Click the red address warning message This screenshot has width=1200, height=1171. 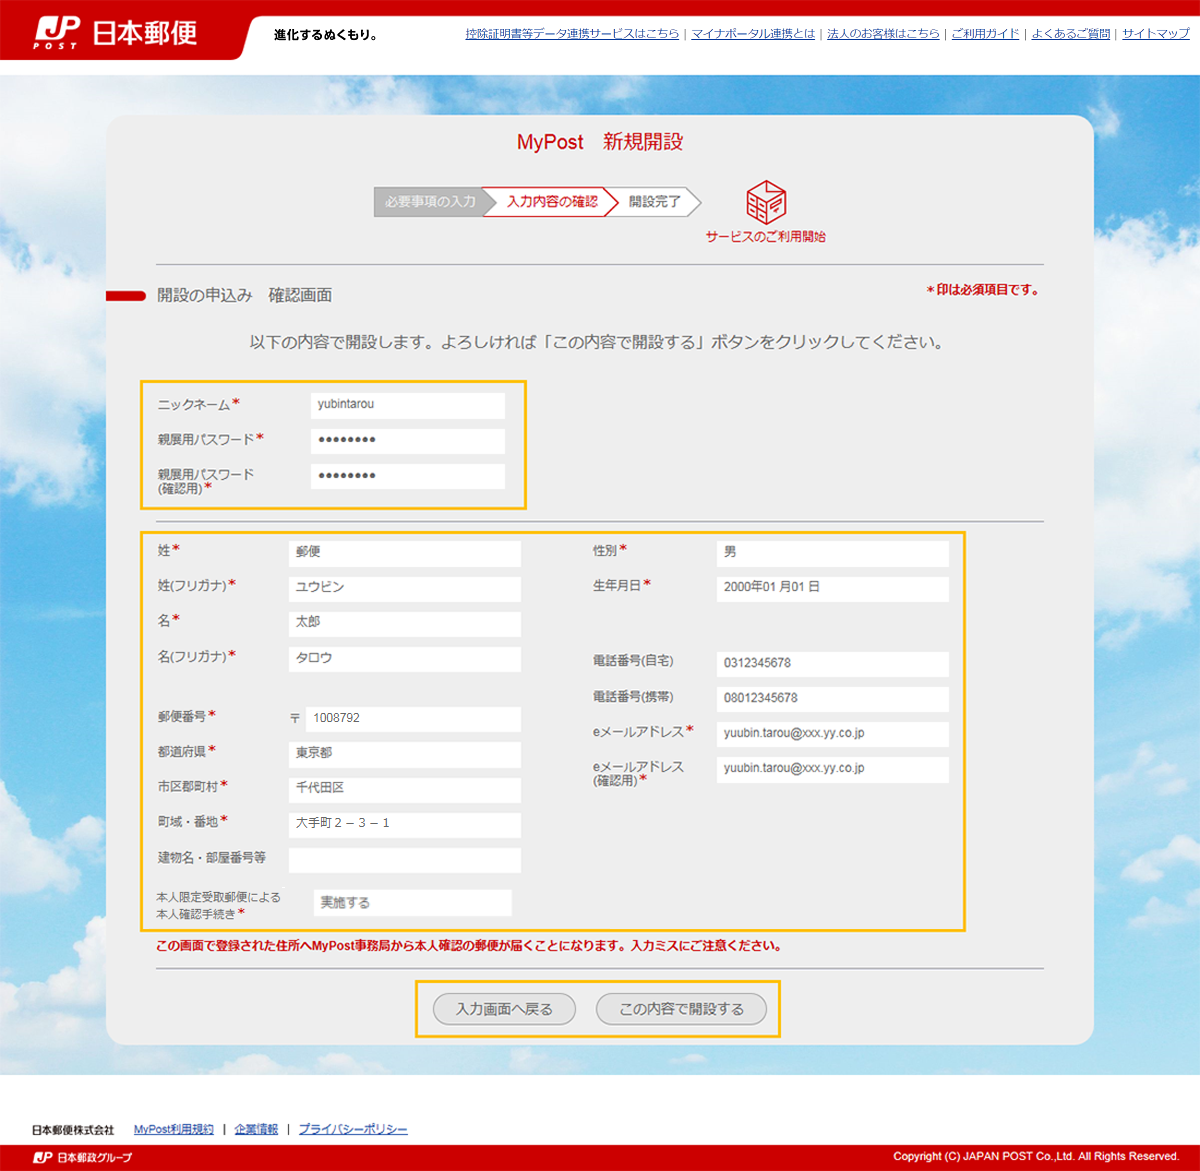469,946
